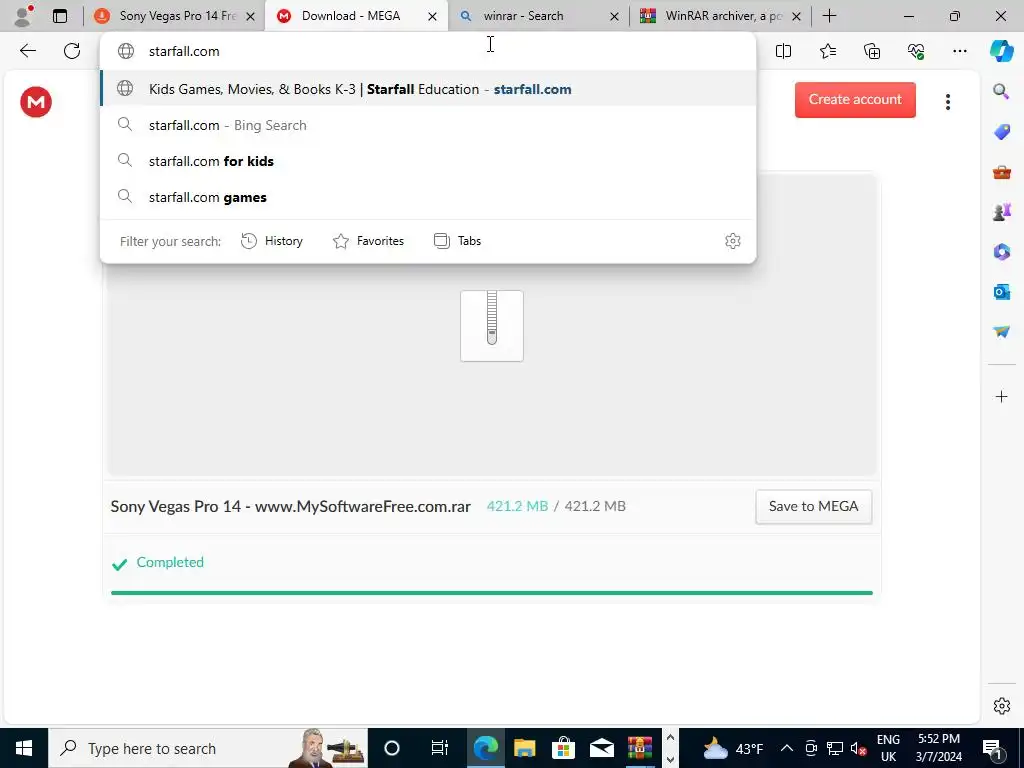1024x768 pixels.
Task: Toggle split screen icon in toolbar
Action: 783,51
